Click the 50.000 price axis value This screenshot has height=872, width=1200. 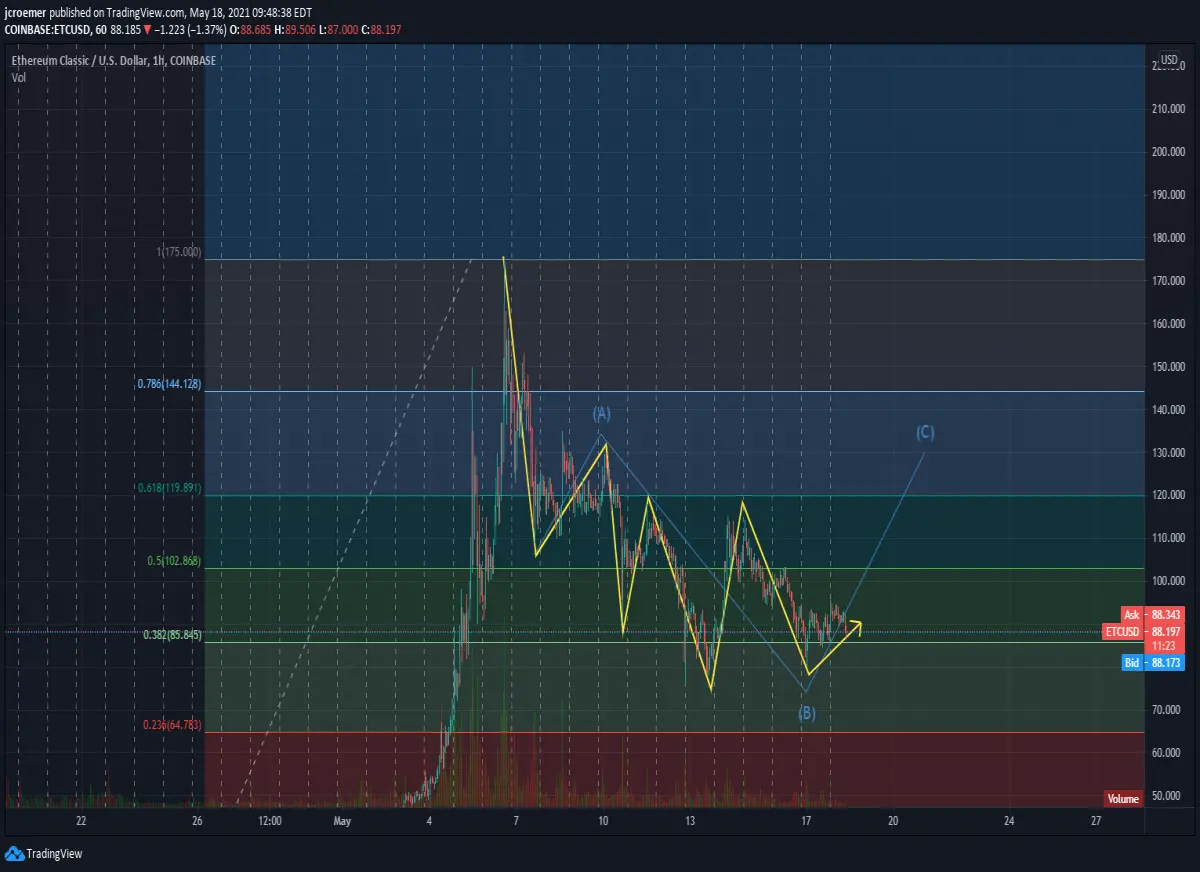[1168, 796]
